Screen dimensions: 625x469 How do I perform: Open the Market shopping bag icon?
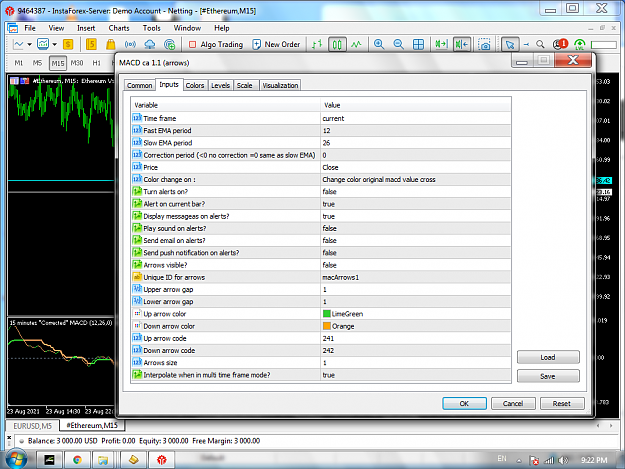[111, 44]
